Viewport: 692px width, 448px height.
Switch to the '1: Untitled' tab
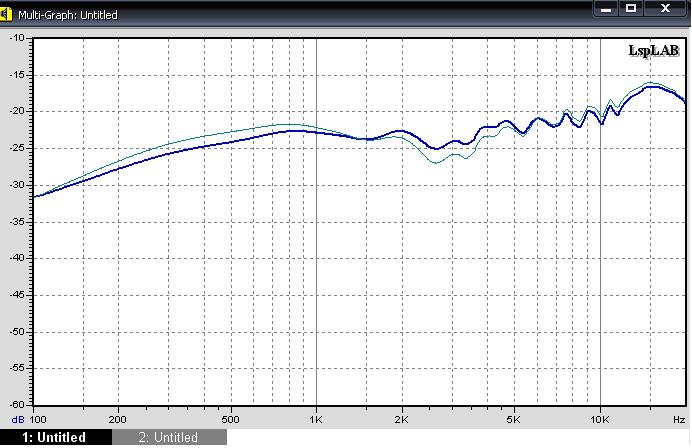click(x=56, y=437)
